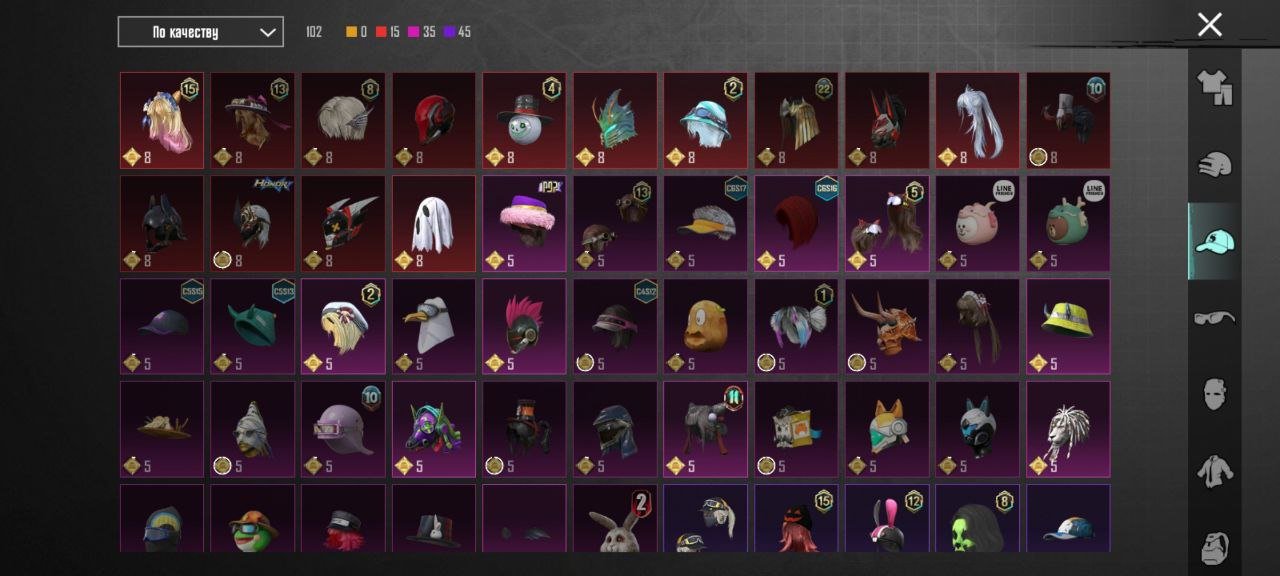Screen dimensions: 1280x576
Task: Open the outfits category icon in sidebar
Action: (1215, 88)
